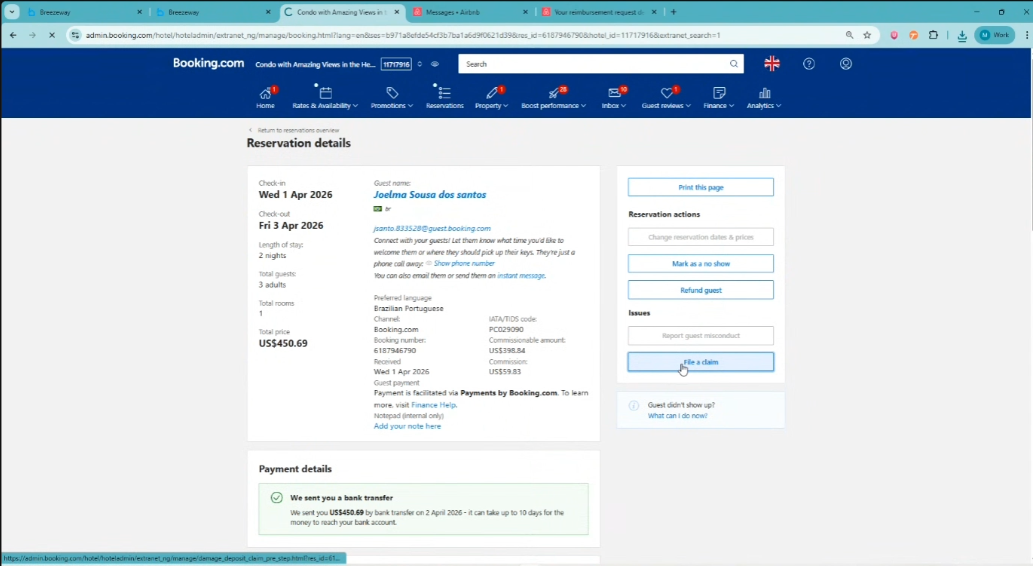Open the Work profile button
The width and height of the screenshot is (1033, 566).
click(x=995, y=35)
